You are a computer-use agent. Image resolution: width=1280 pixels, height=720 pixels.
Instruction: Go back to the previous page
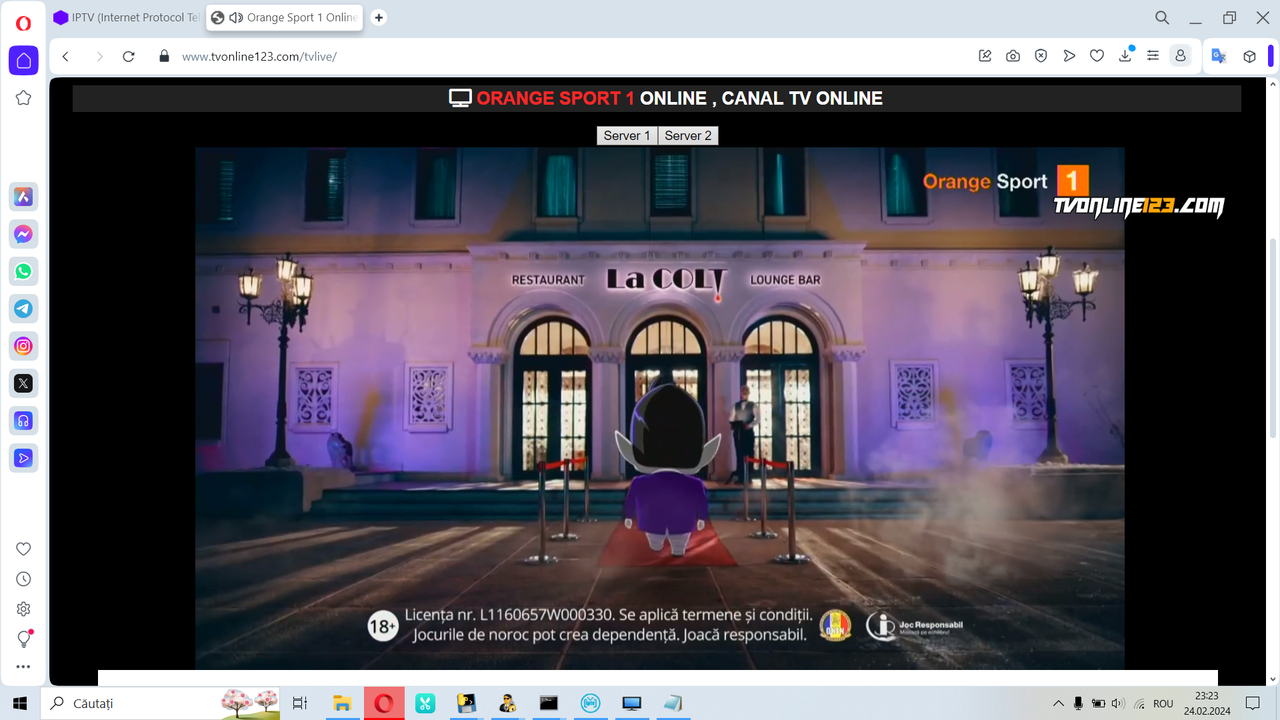coord(66,56)
